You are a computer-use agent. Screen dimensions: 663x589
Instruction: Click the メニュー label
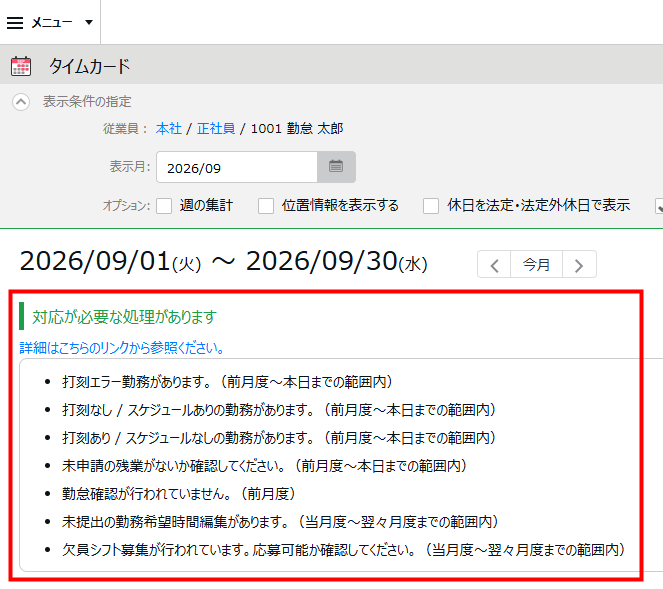[52, 22]
